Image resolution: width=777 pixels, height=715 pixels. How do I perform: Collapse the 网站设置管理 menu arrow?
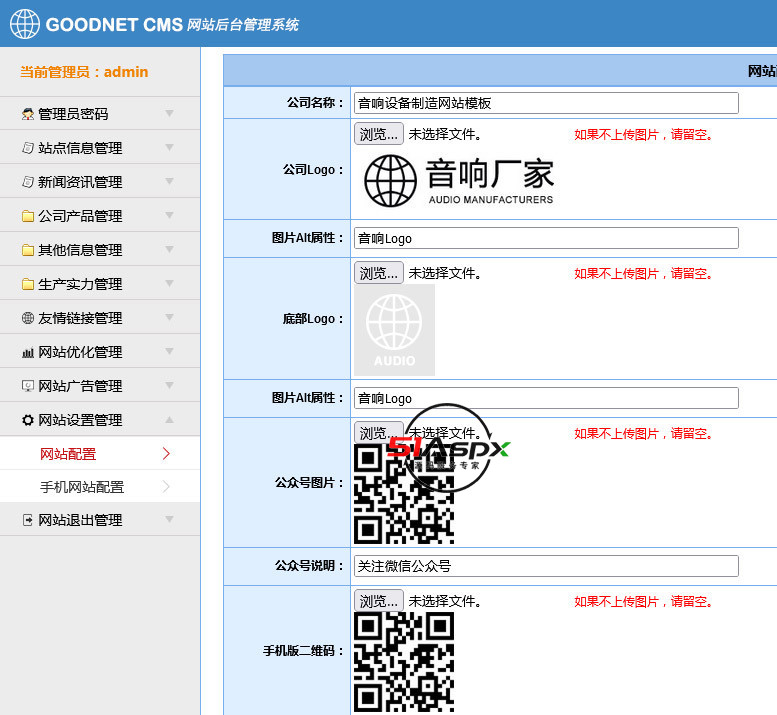click(x=169, y=420)
